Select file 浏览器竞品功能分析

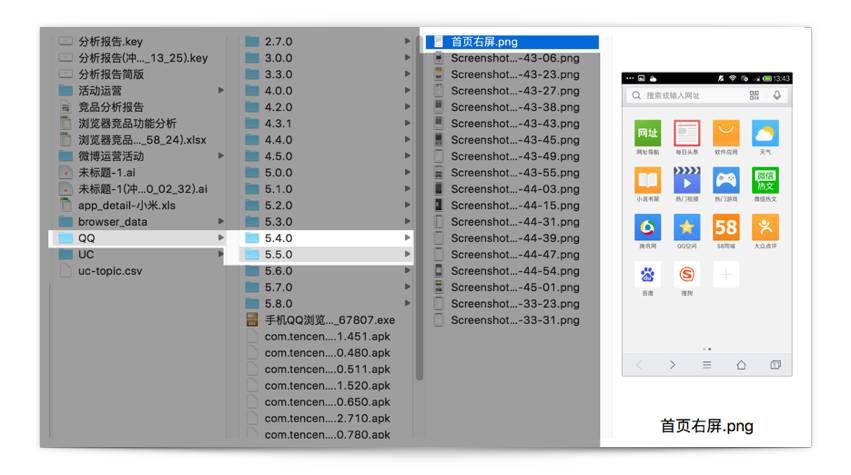pyautogui.click(x=127, y=123)
